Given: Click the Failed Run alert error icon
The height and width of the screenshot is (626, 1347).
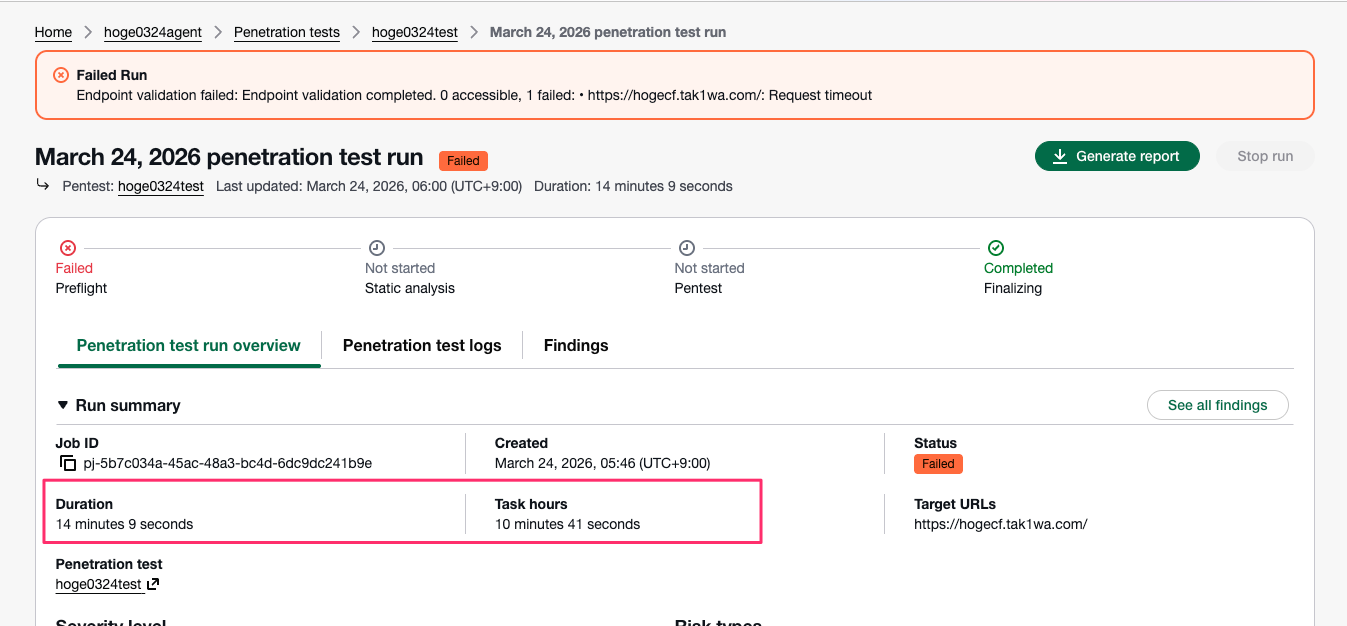Looking at the screenshot, I should [x=61, y=75].
